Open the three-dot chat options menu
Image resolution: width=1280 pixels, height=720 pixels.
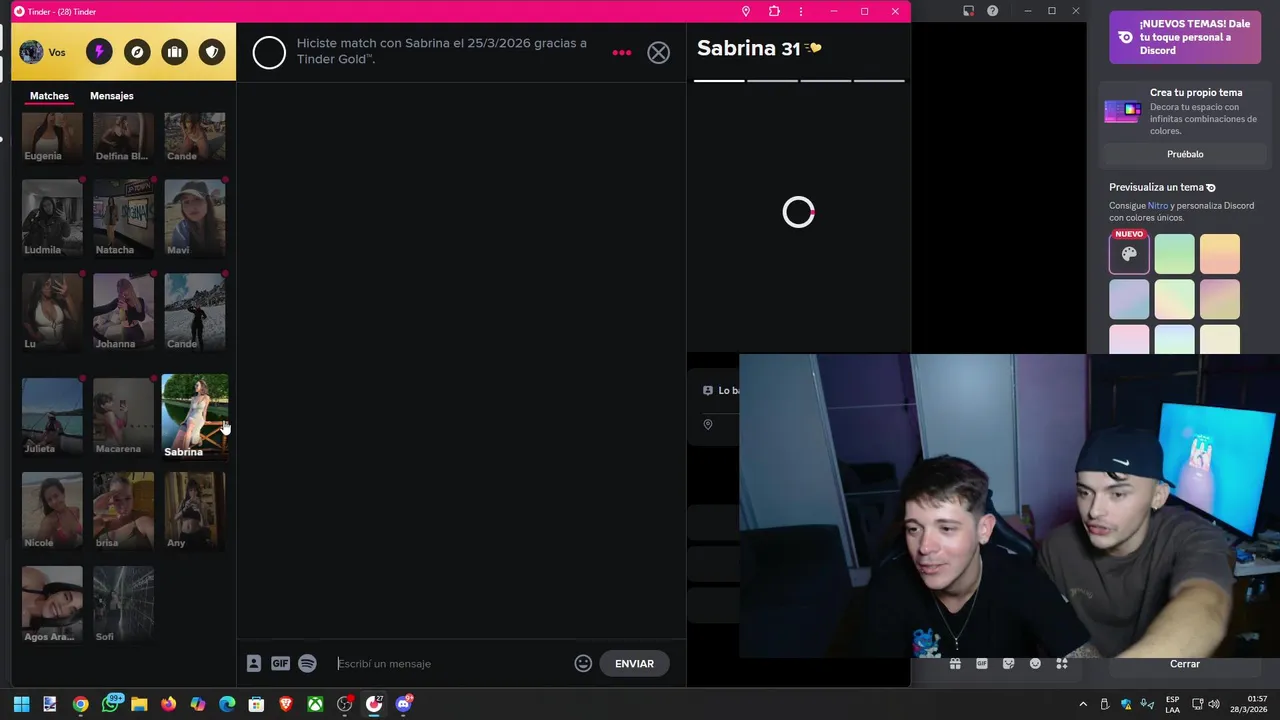(622, 53)
